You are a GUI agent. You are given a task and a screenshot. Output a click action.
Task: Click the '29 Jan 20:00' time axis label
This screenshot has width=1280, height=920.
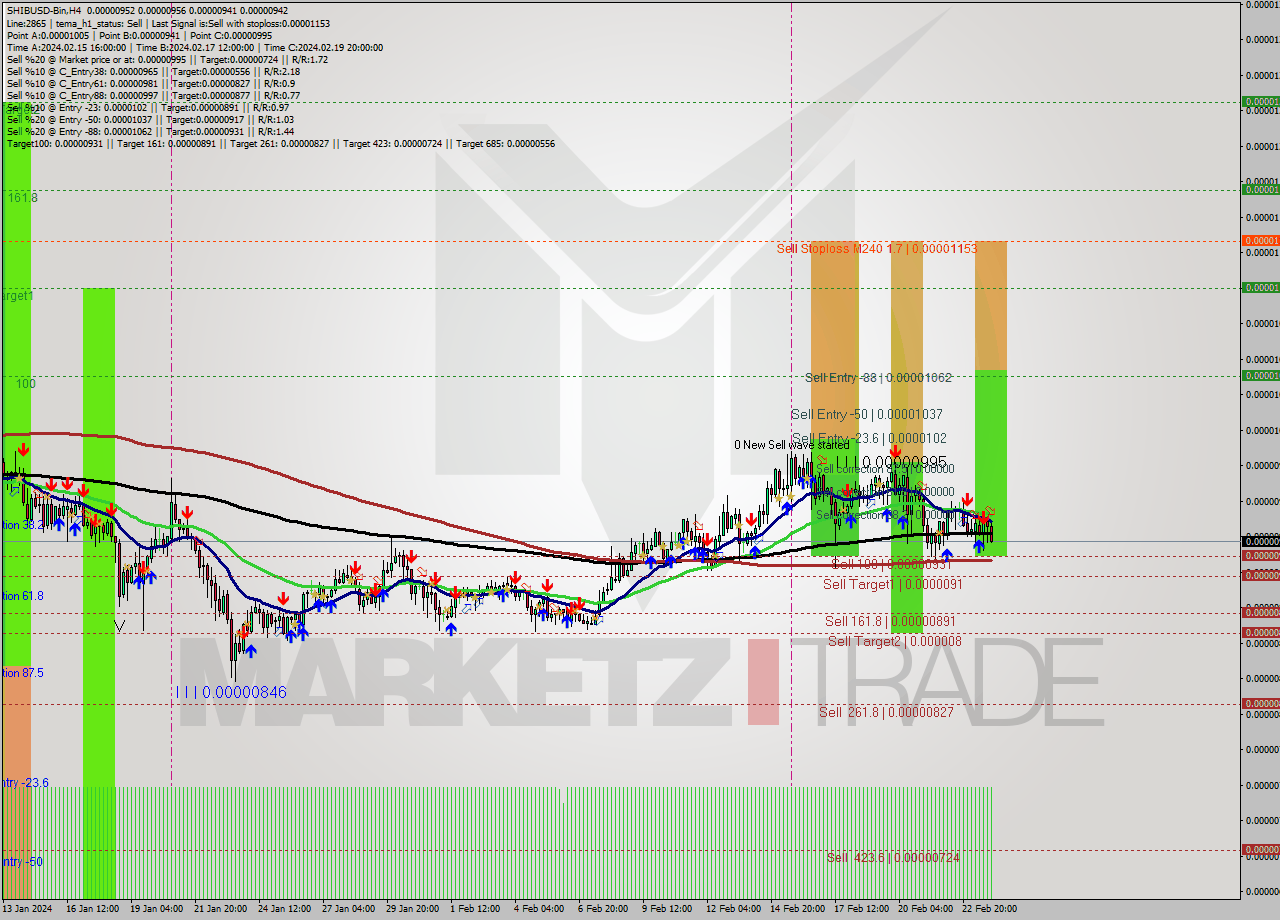pos(412,909)
